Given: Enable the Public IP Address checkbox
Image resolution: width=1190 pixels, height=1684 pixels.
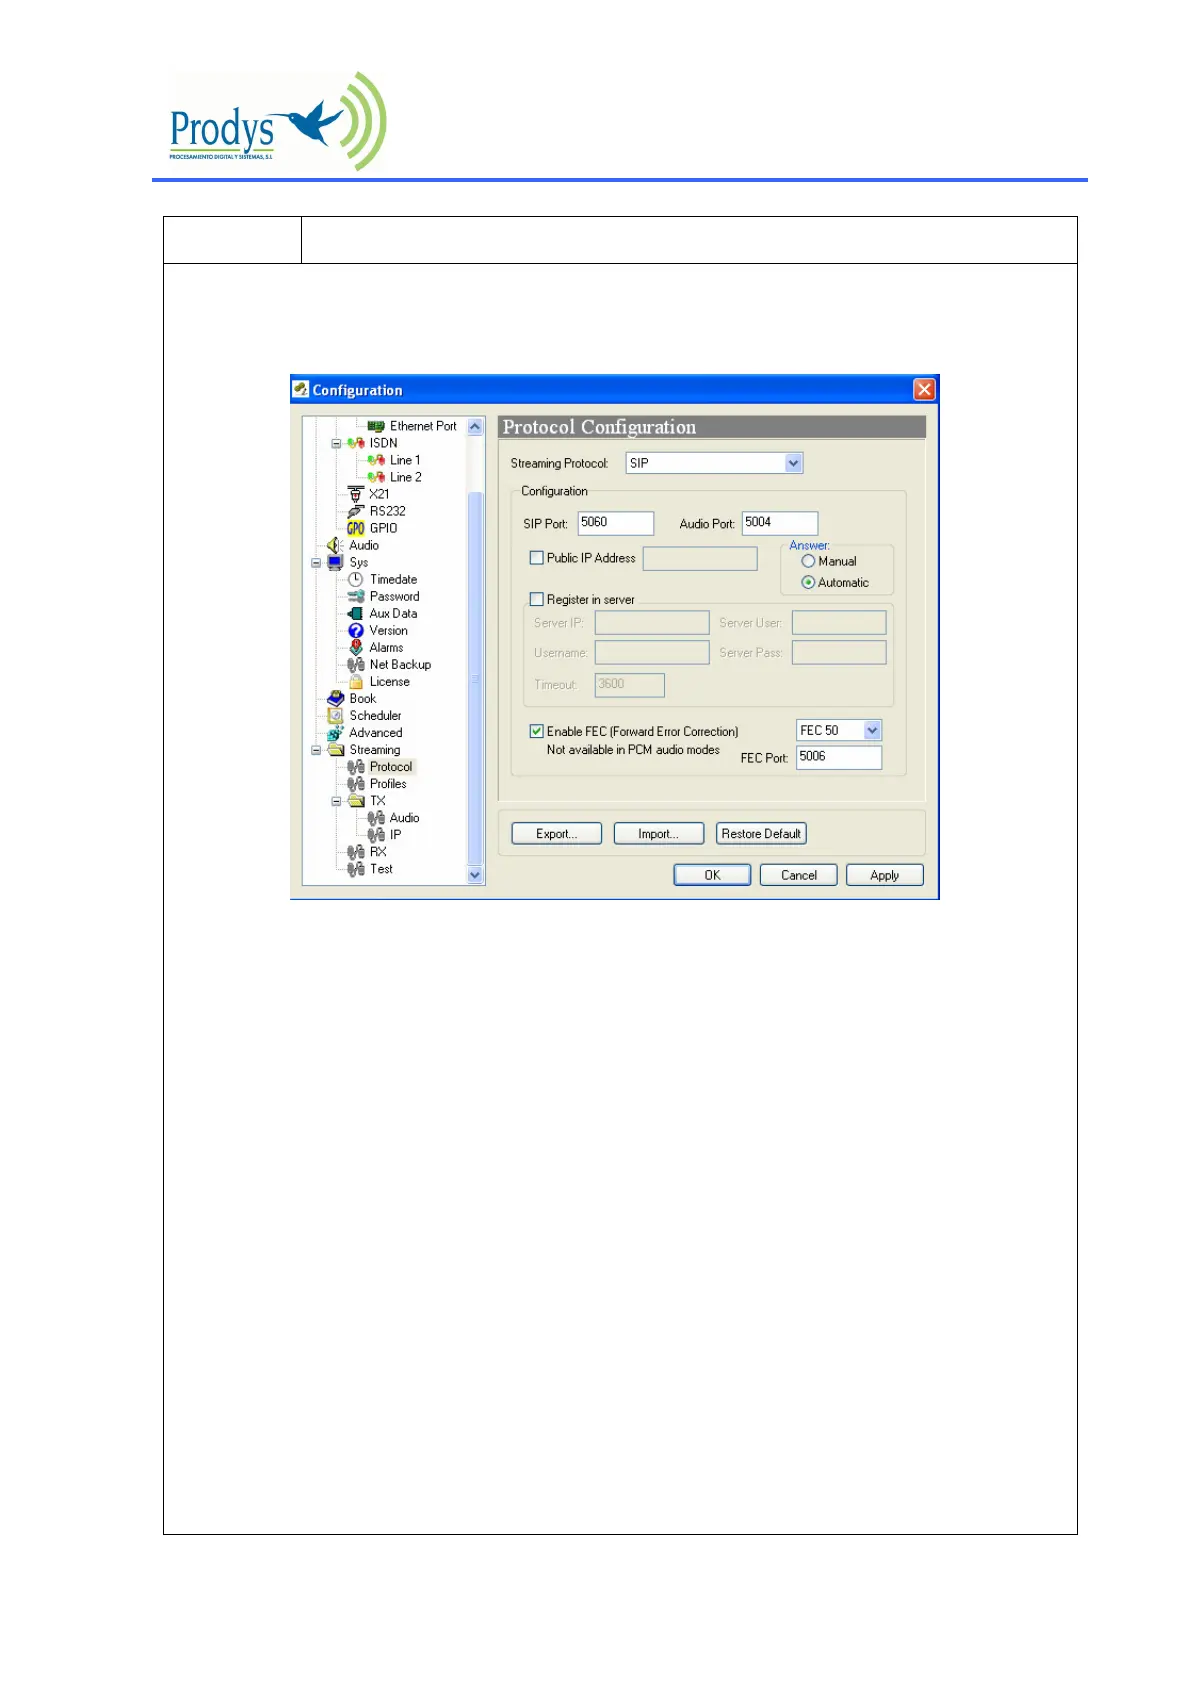Looking at the screenshot, I should coord(537,558).
